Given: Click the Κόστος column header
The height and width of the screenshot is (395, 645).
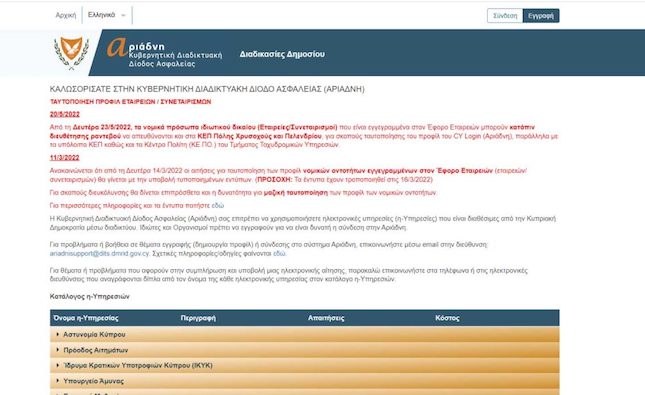Looking at the screenshot, I should point(448,318).
